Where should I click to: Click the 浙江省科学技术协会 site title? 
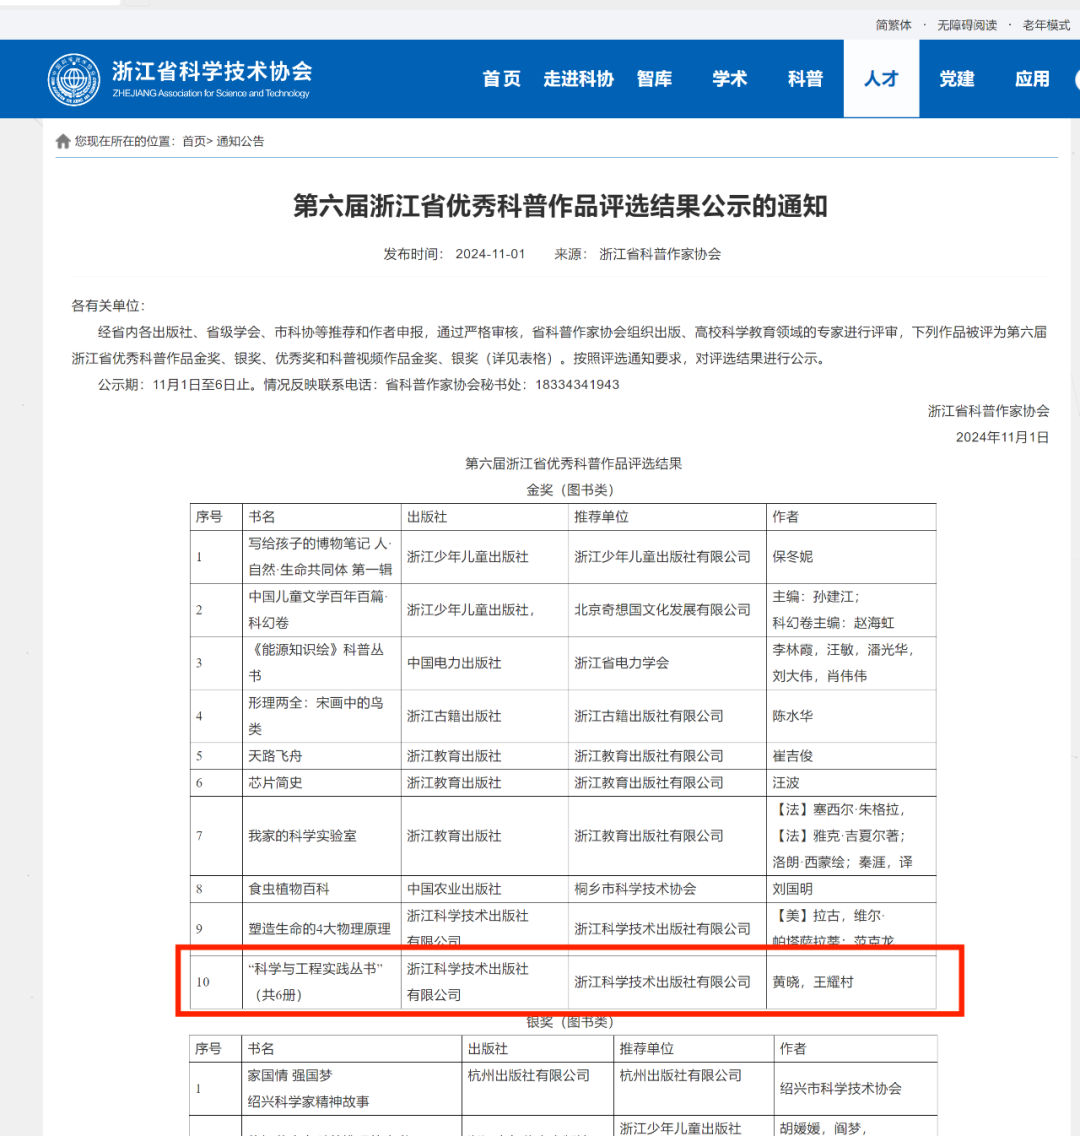click(x=212, y=71)
